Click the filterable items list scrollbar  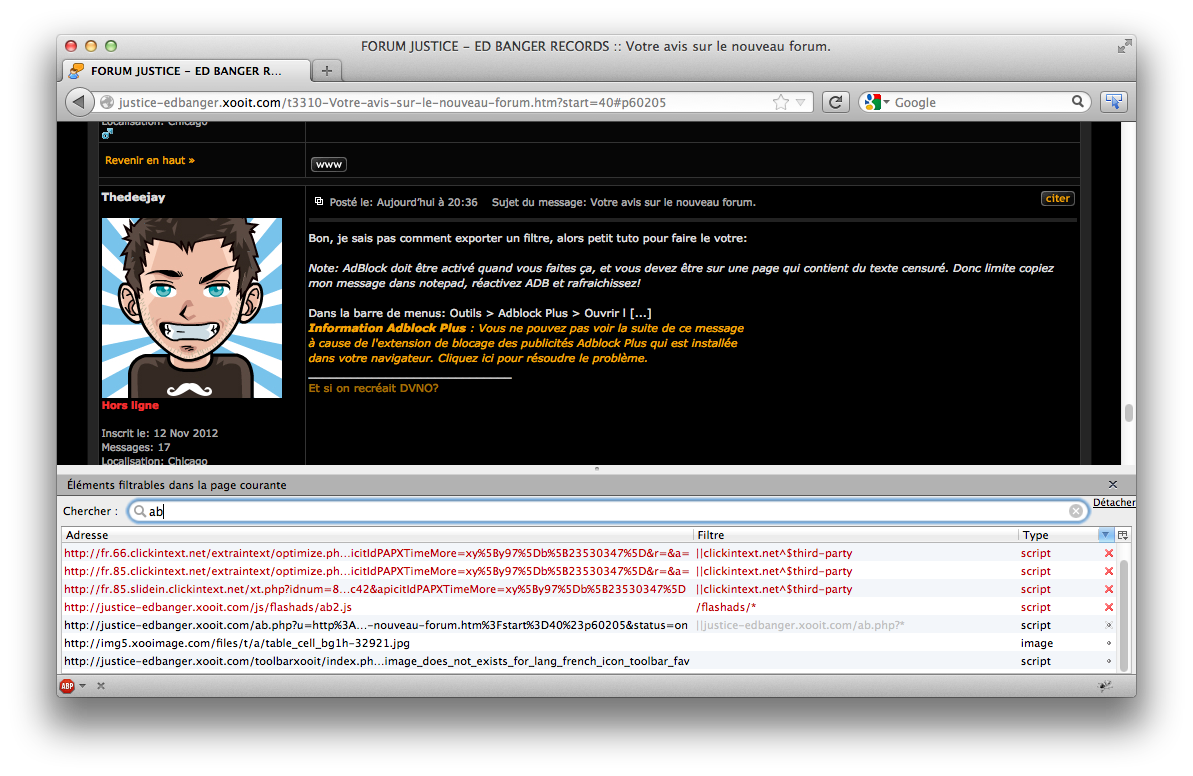coord(1124,615)
